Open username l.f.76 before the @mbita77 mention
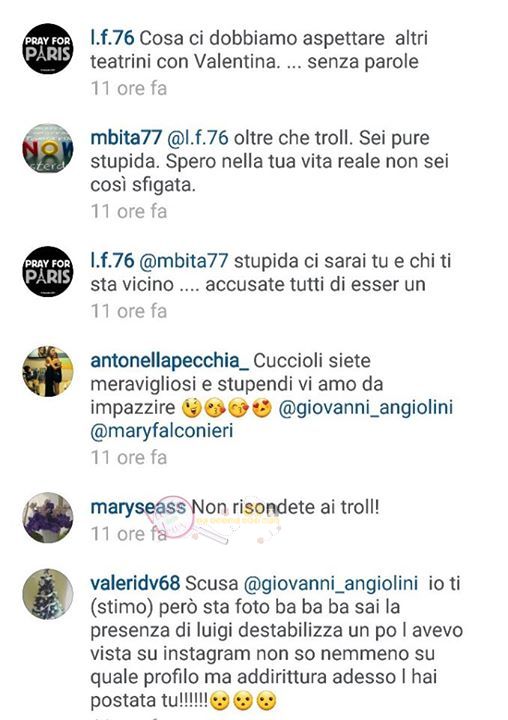The height and width of the screenshot is (720, 508). click(x=112, y=261)
